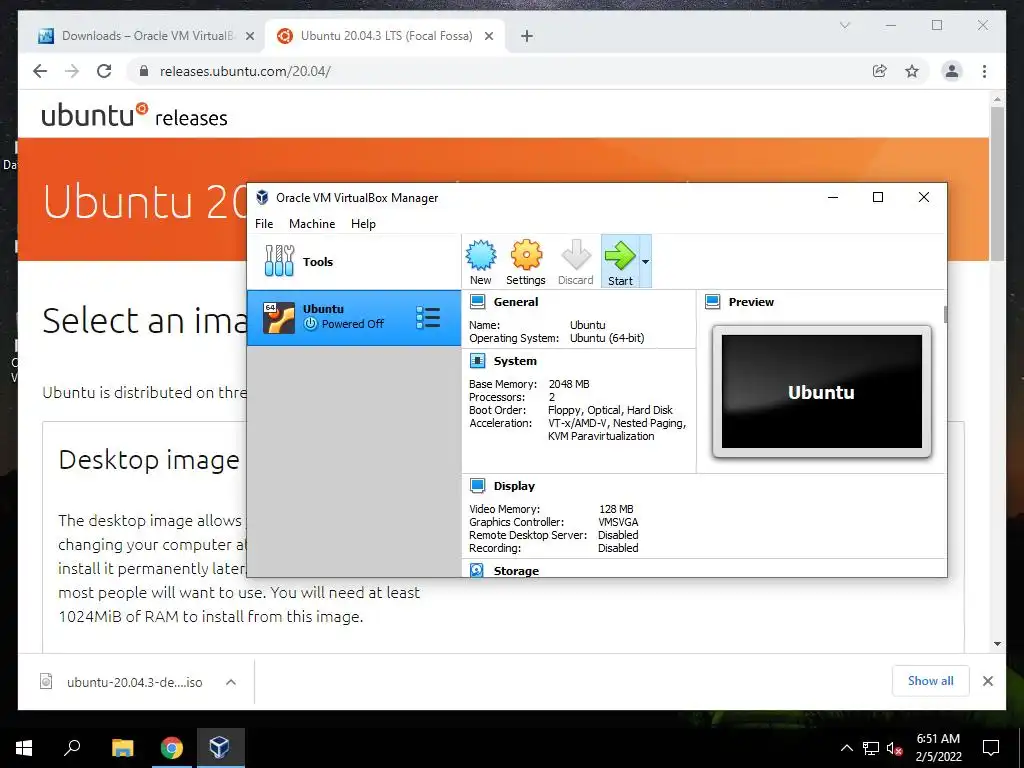Click Show all downloads button
Viewport: 1024px width, 768px height.
click(x=931, y=680)
